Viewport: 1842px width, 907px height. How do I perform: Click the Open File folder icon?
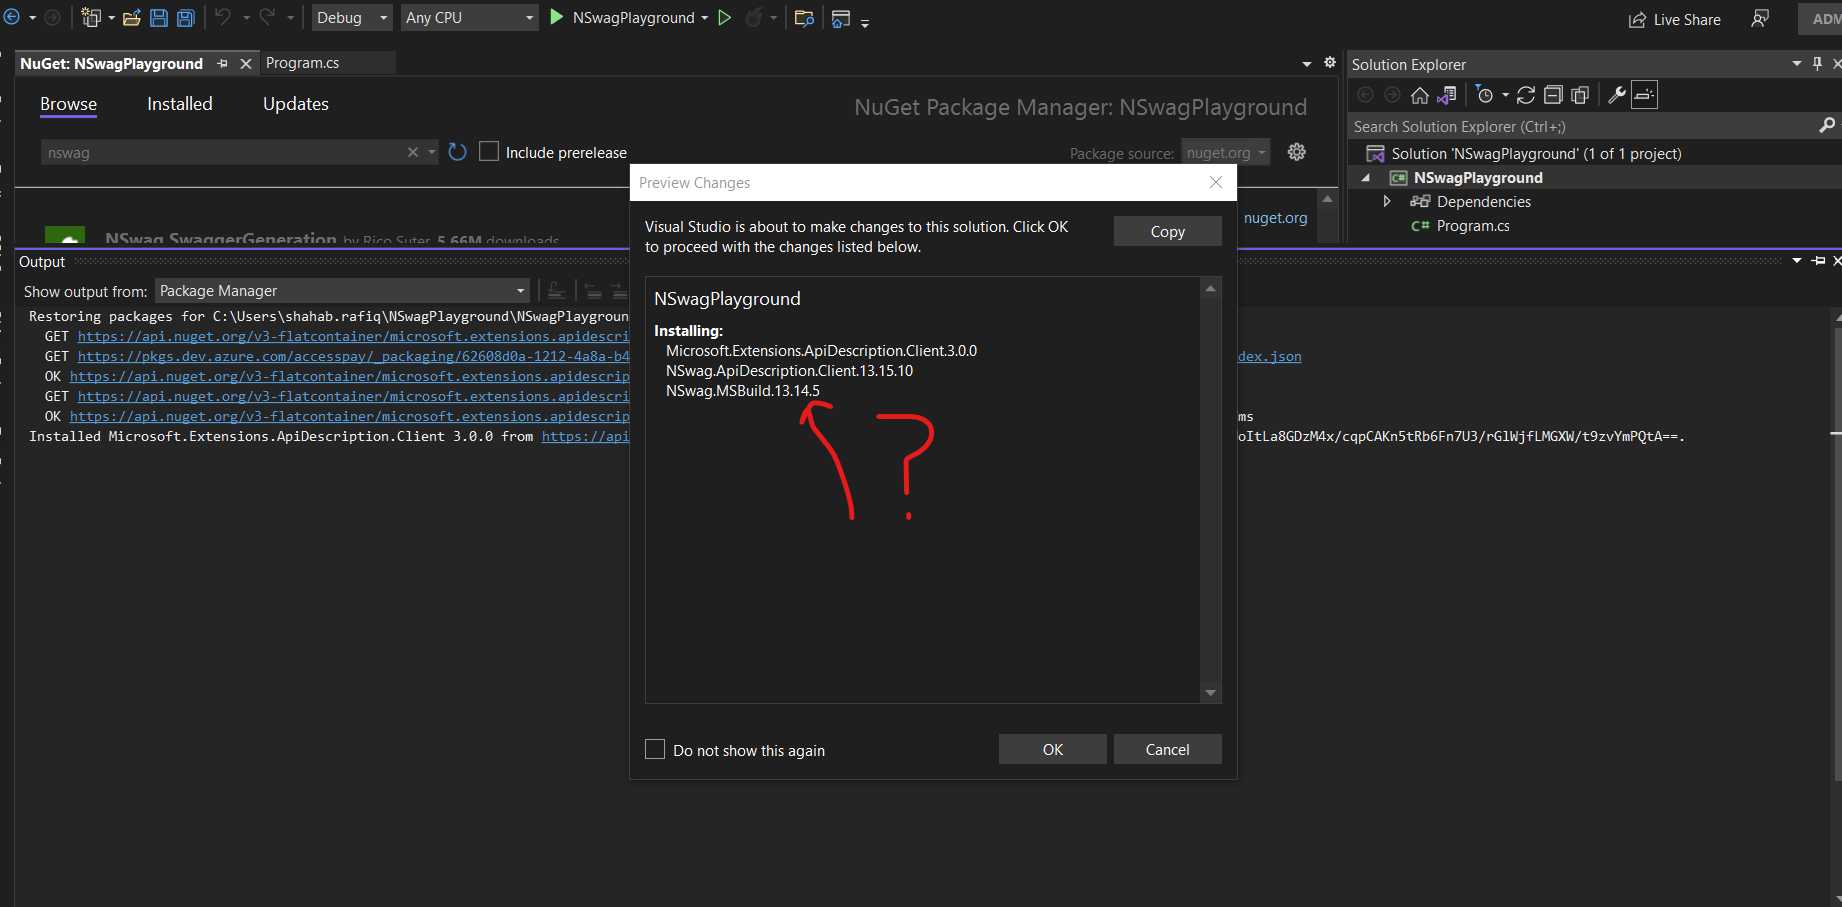131,17
